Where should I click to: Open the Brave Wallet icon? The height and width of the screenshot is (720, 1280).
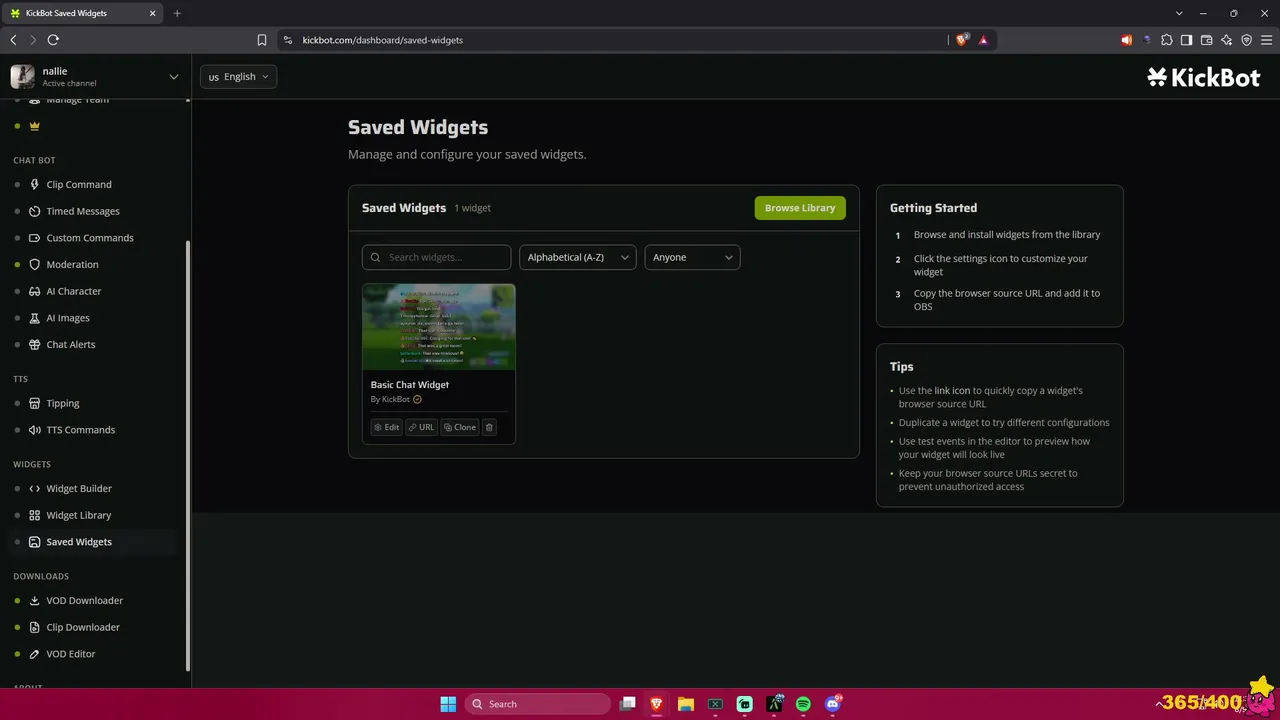click(x=1206, y=40)
